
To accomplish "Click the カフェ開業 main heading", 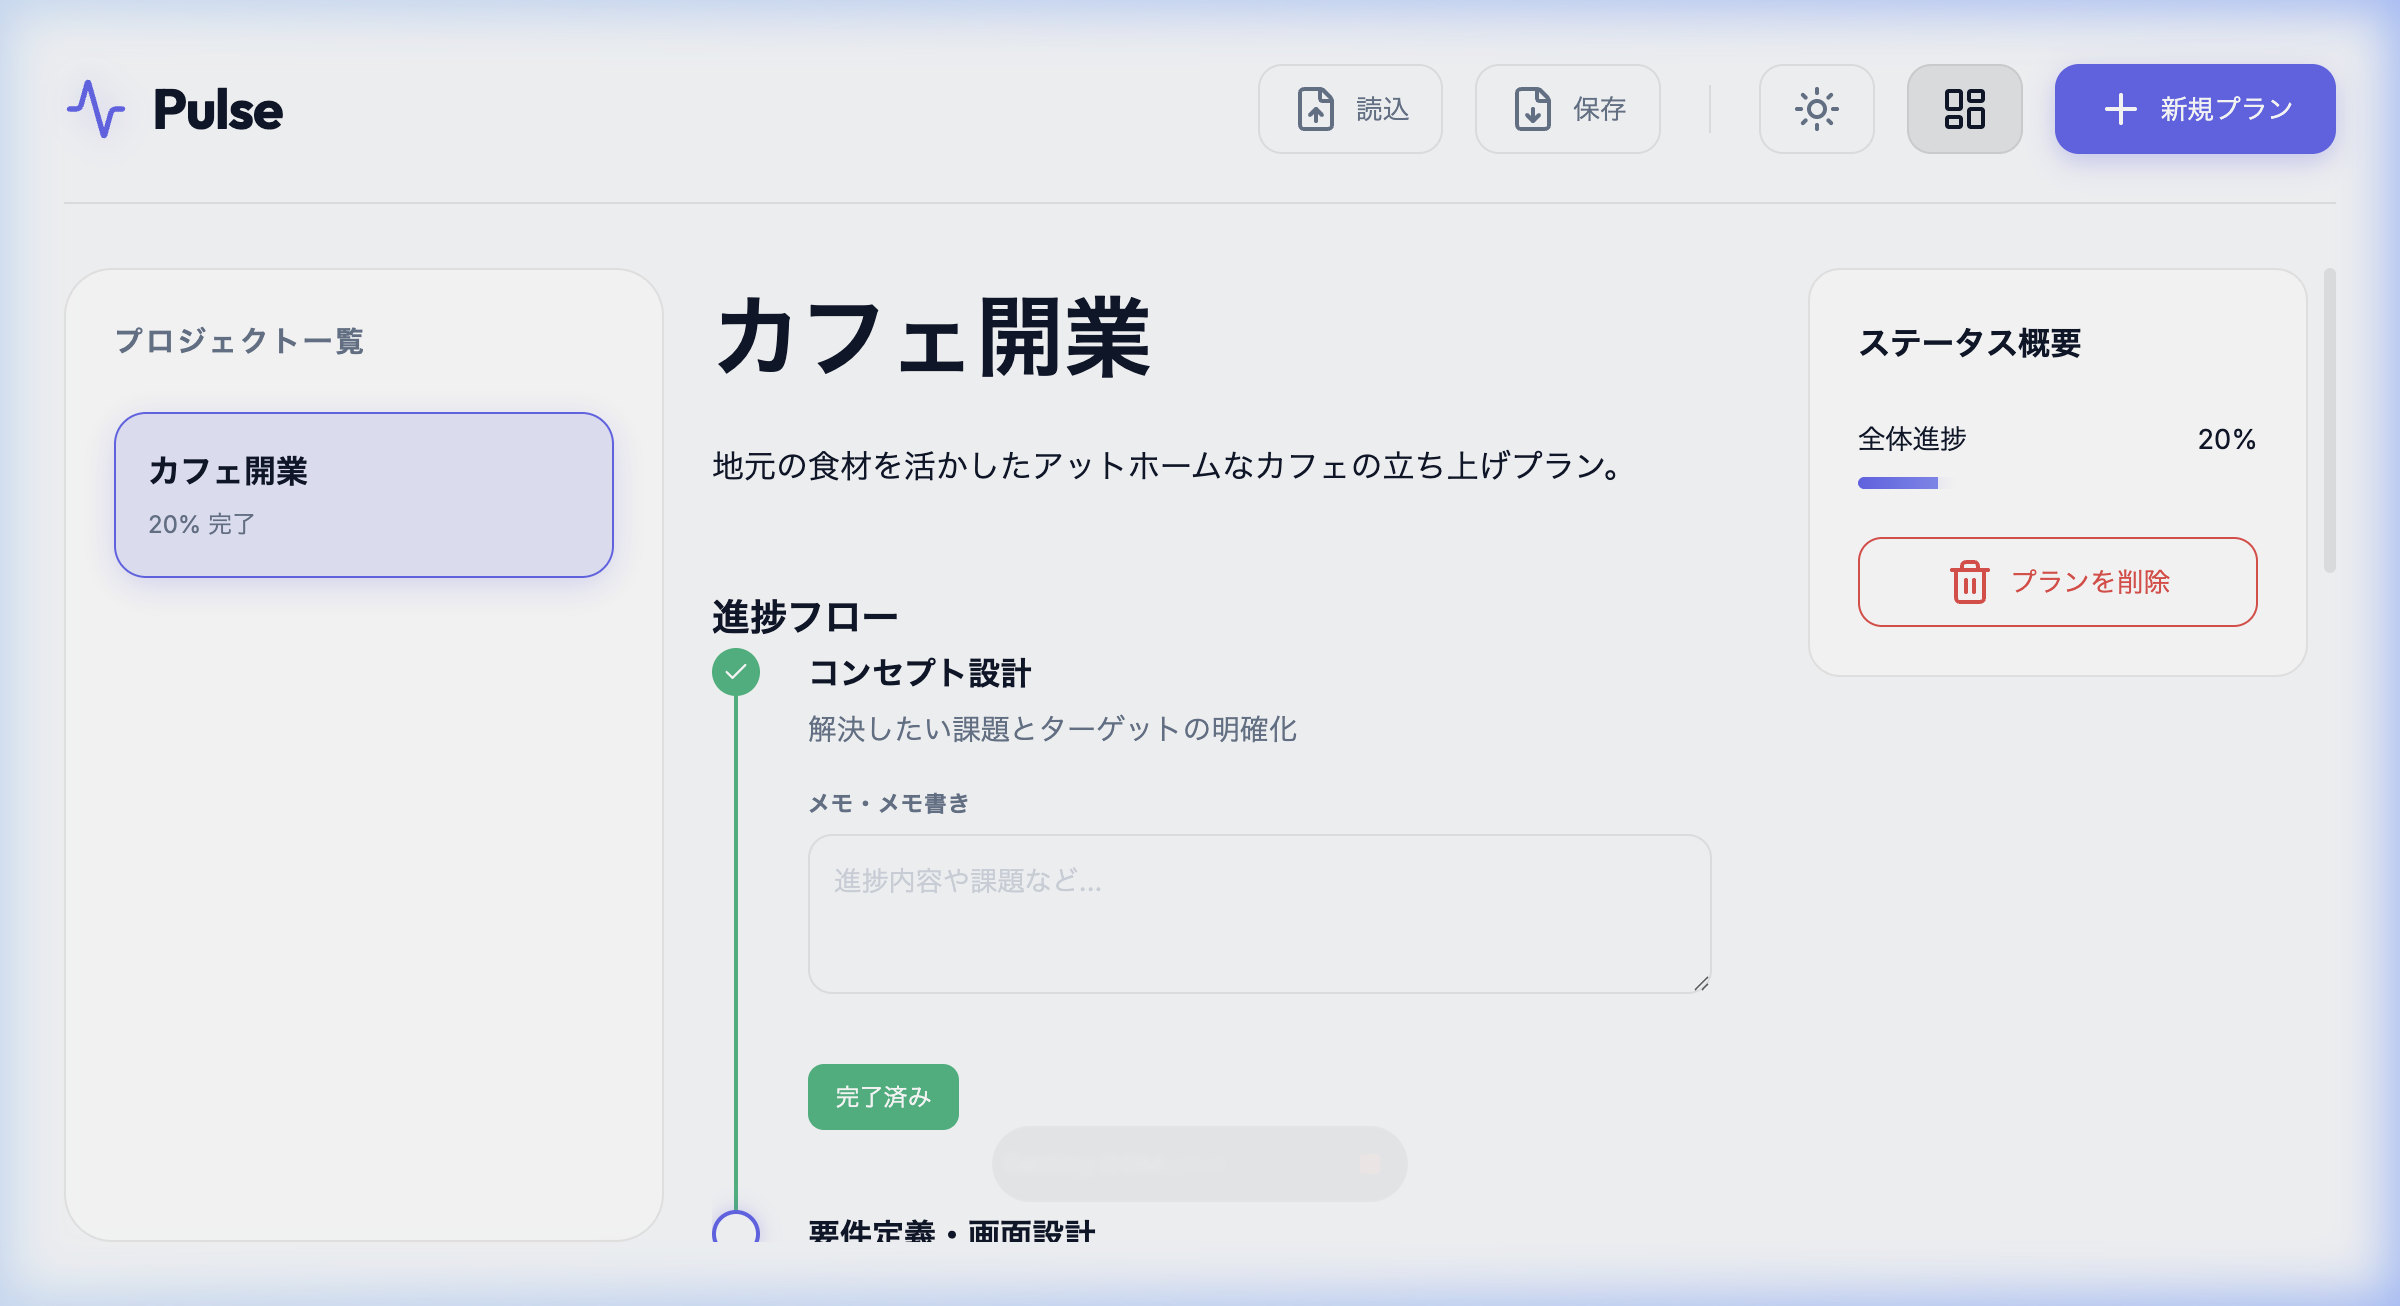I will (933, 338).
